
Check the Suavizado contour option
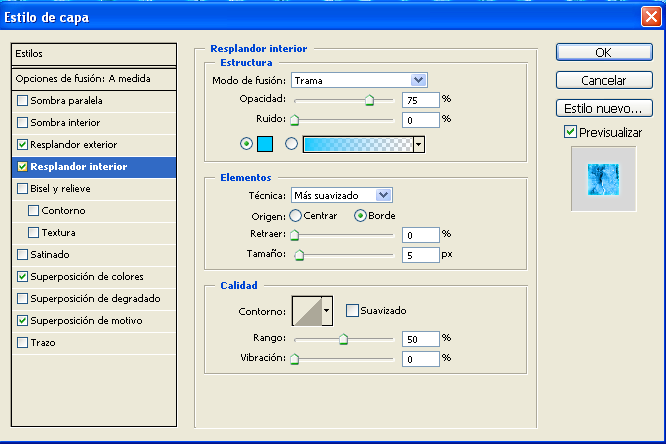pyautogui.click(x=352, y=311)
